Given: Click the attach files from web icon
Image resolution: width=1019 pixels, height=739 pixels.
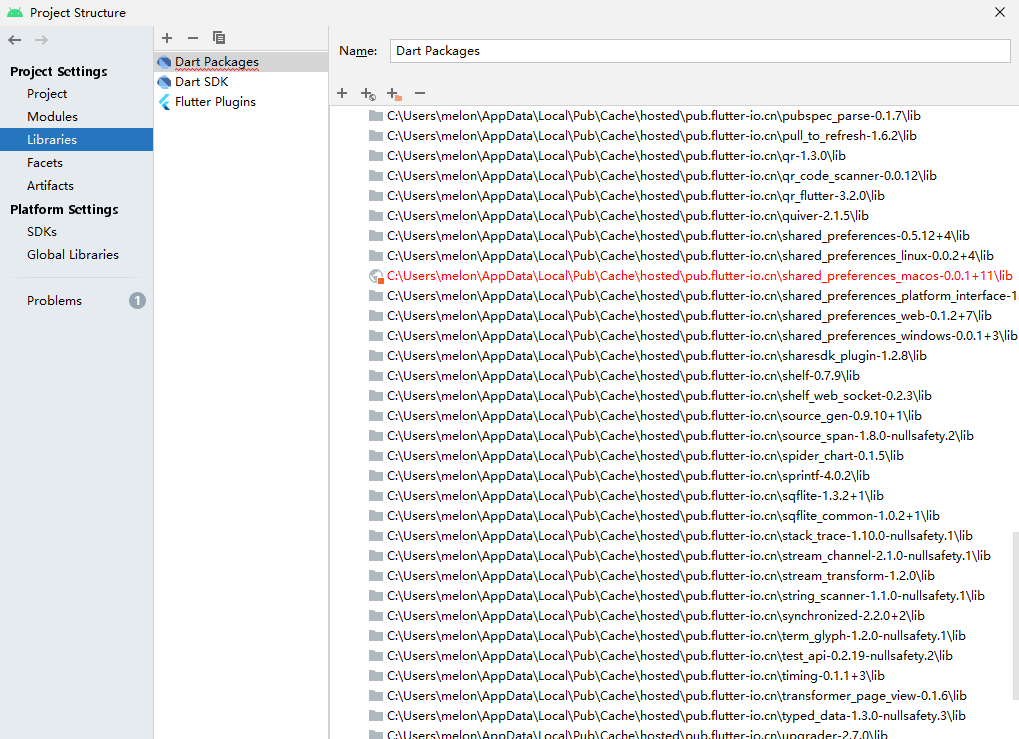Looking at the screenshot, I should (367, 93).
